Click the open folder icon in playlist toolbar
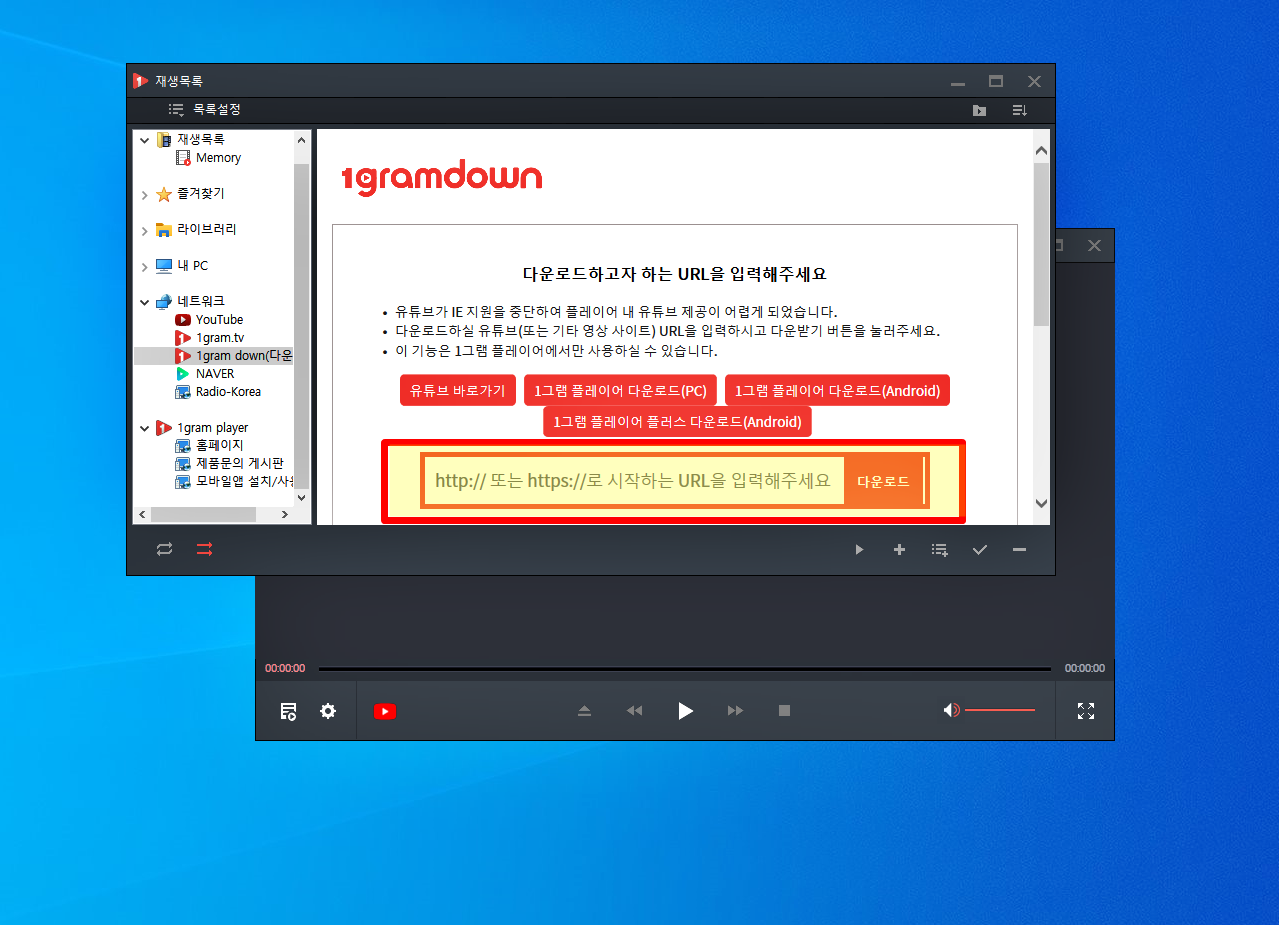Screen dimensions: 1279x925 (979, 110)
